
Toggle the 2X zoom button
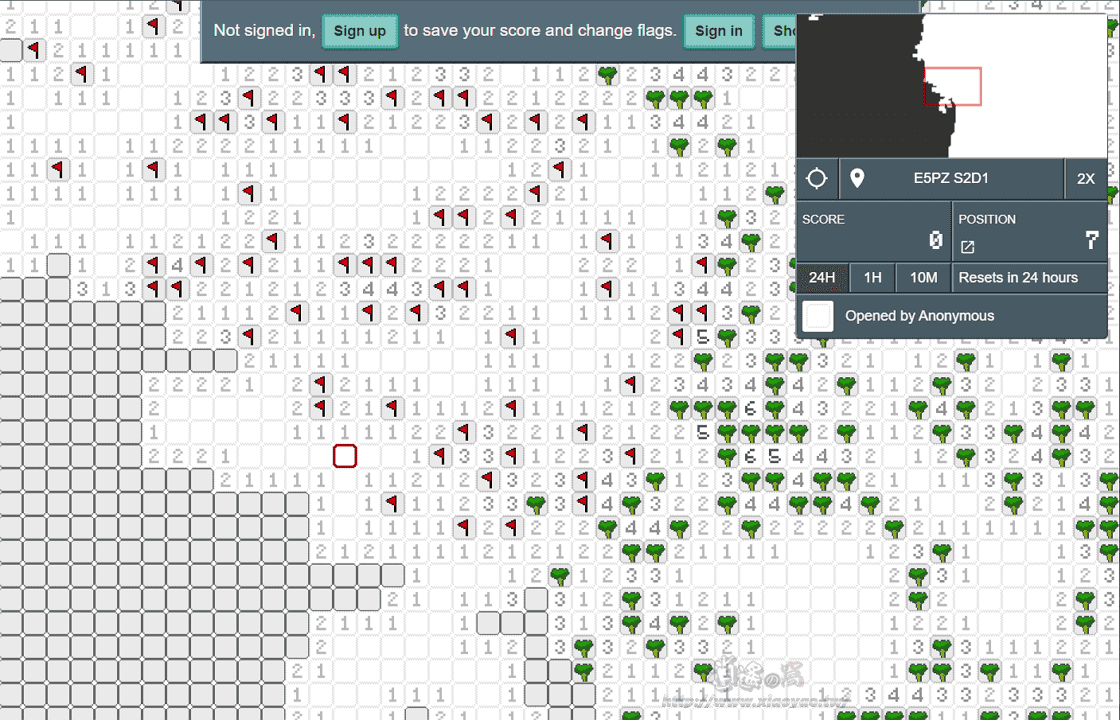coord(1086,179)
